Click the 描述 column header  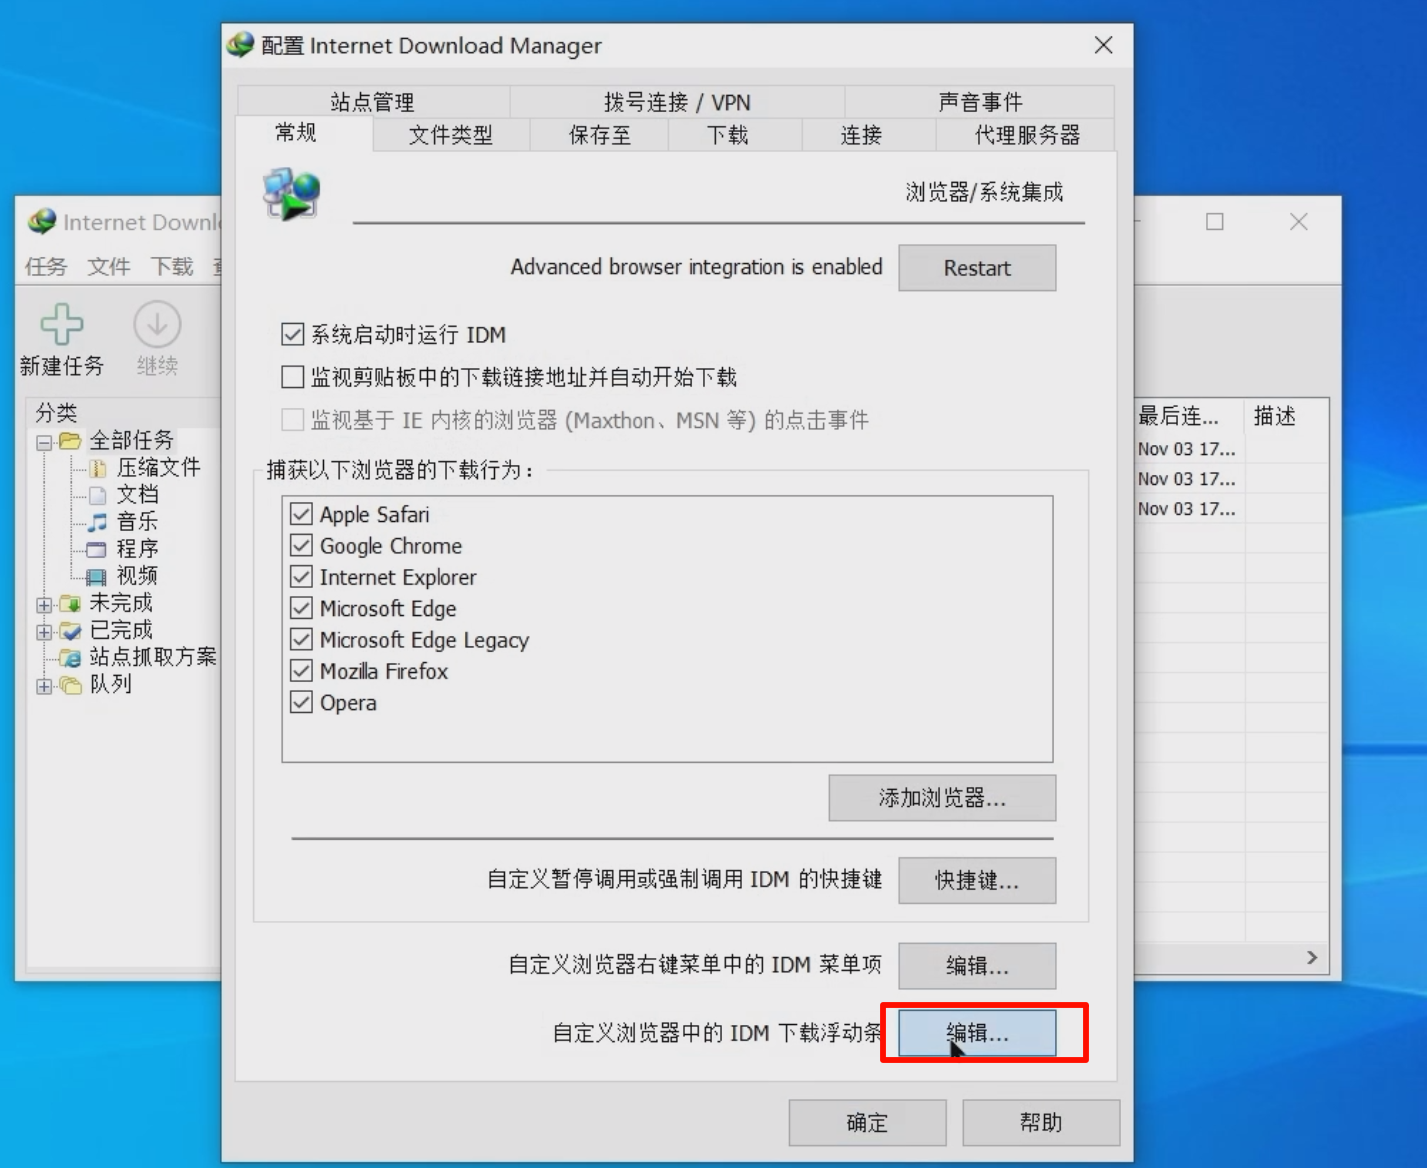click(1285, 416)
